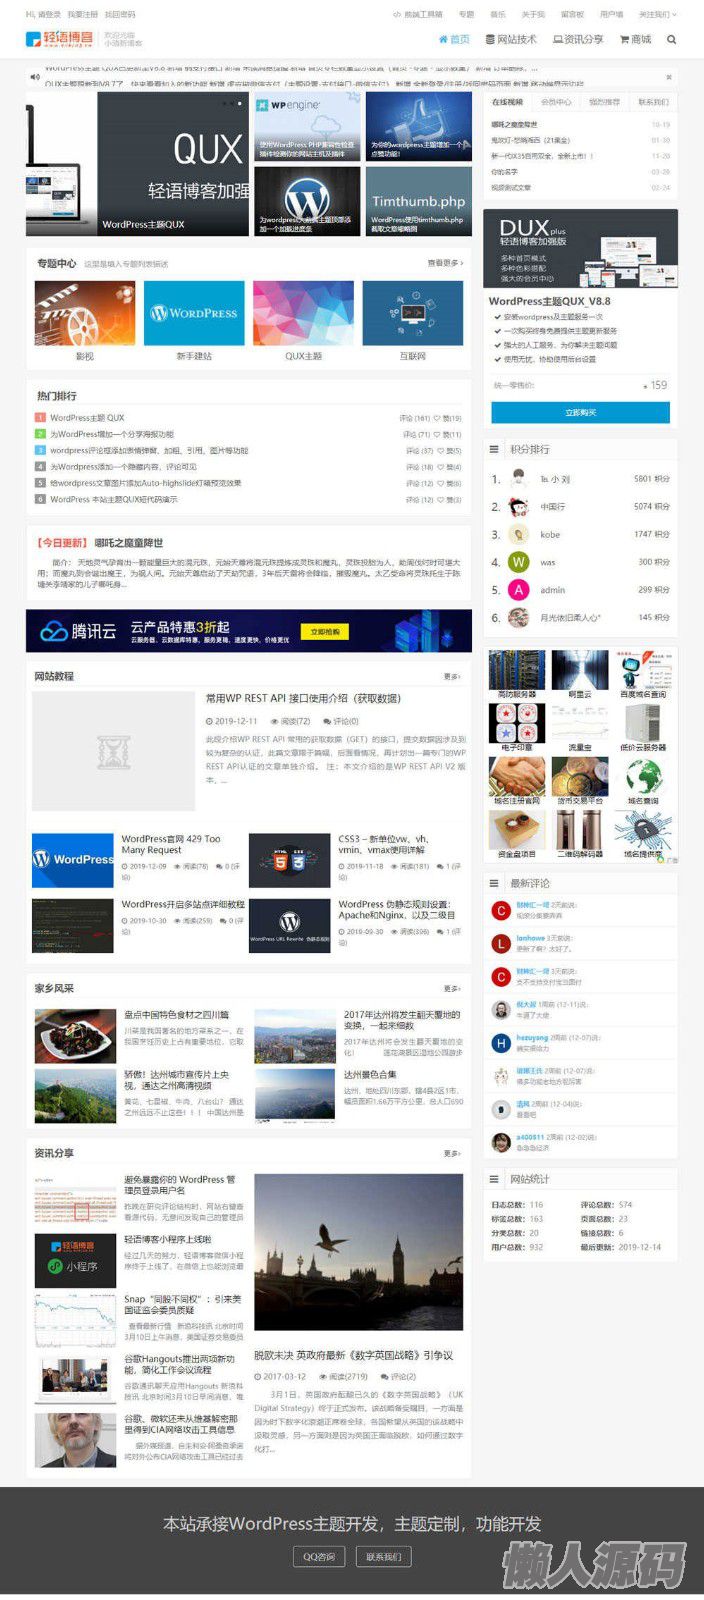Click the 联系我们 footer button
This screenshot has width=704, height=1600.
pos(383,1556)
